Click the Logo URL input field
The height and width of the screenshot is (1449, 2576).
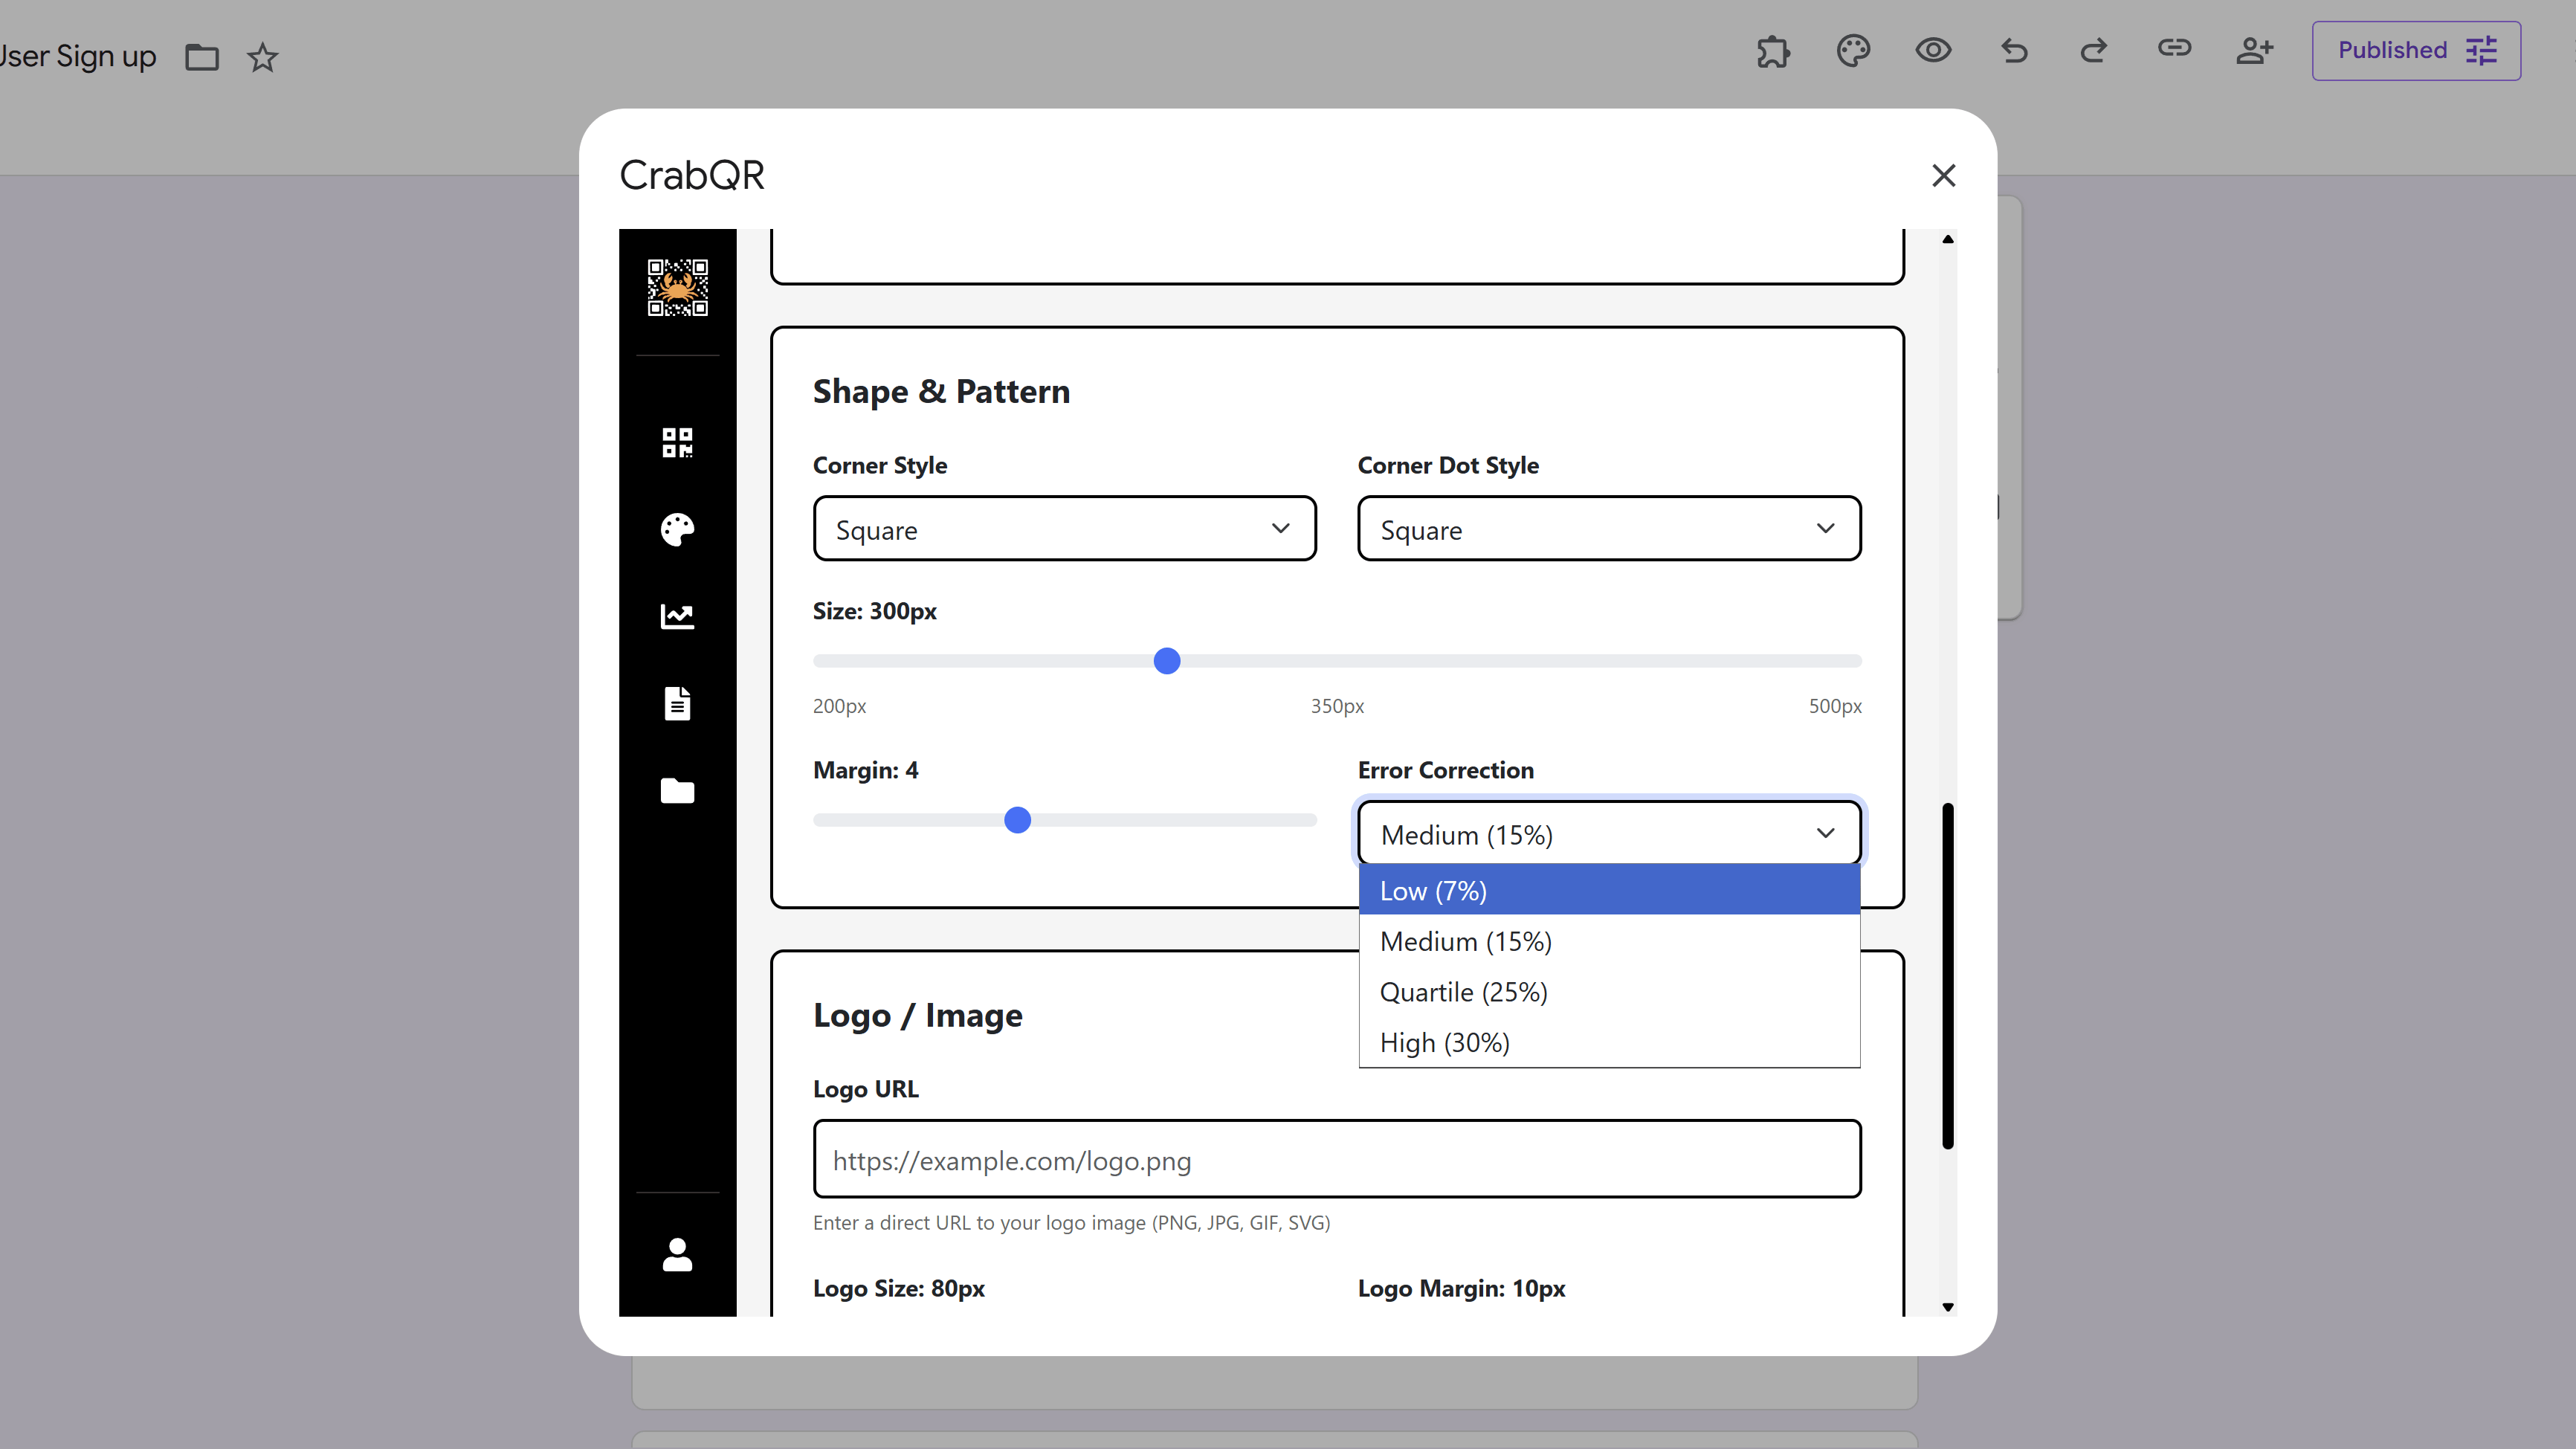point(1337,1160)
